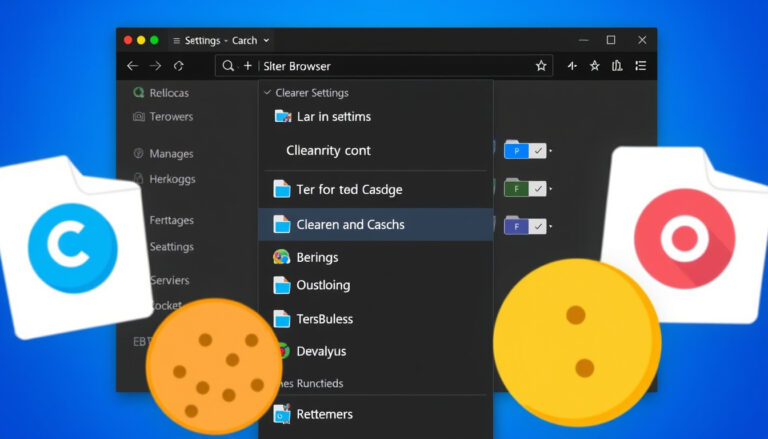
Task: Bookmark page with star inside address bar
Action: click(541, 66)
